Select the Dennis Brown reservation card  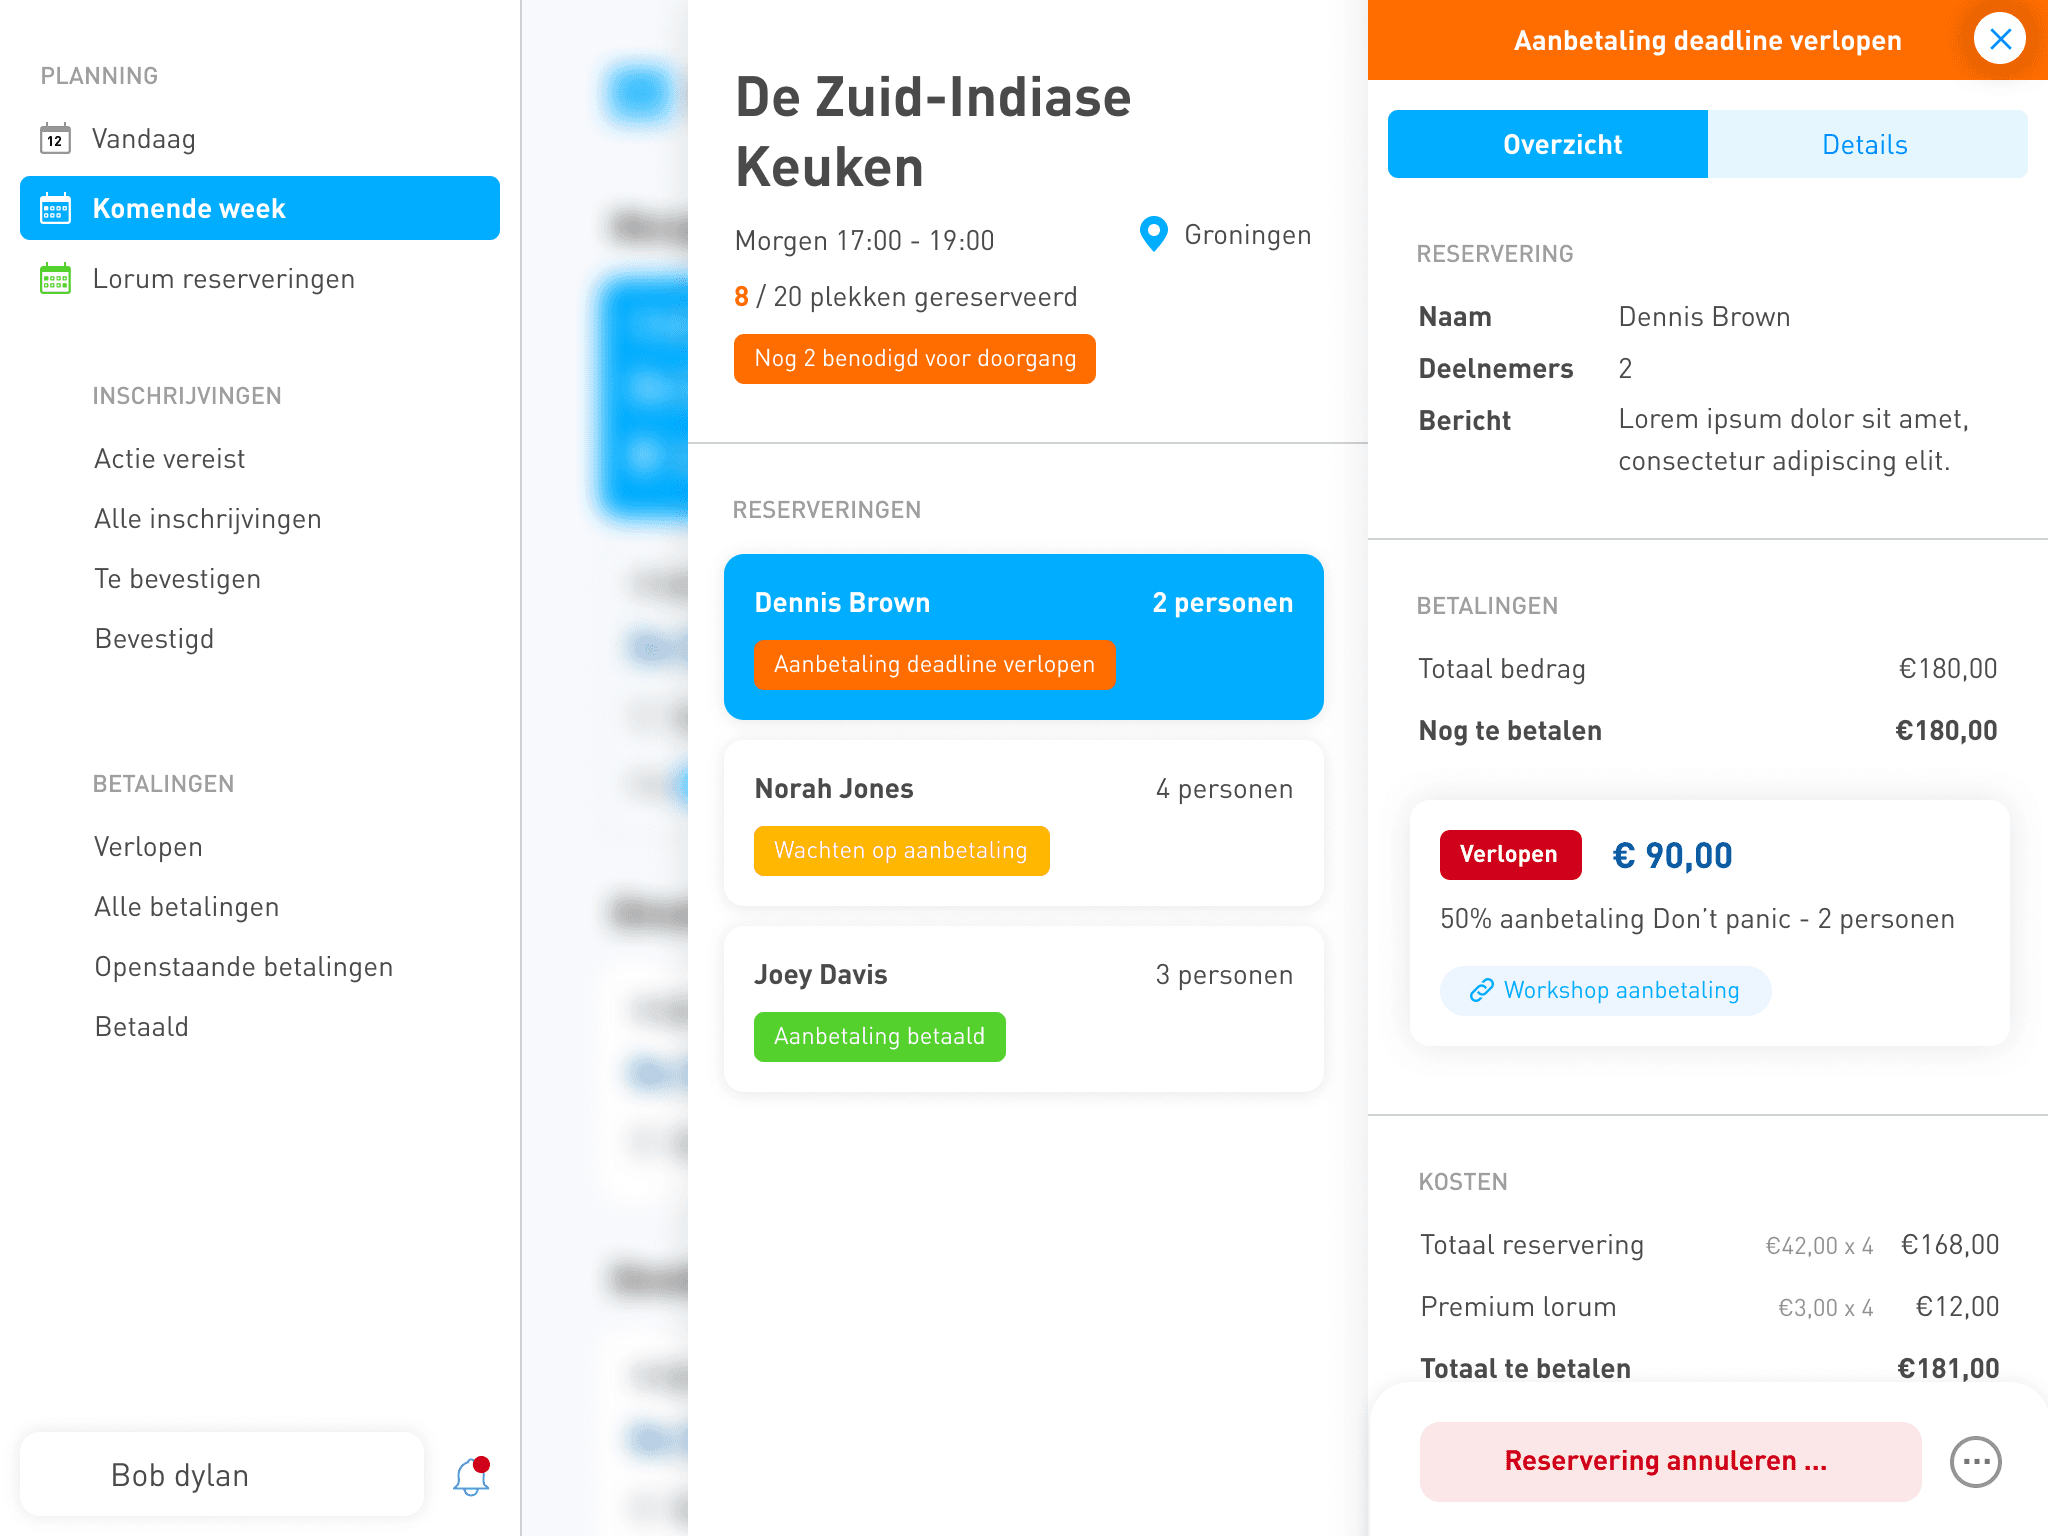coord(1024,637)
